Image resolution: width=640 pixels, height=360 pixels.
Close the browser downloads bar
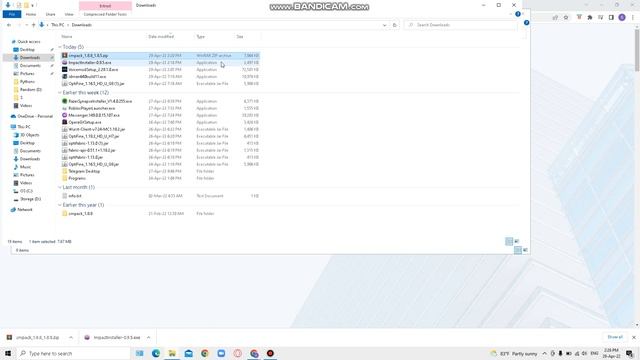pyautogui.click(x=633, y=338)
